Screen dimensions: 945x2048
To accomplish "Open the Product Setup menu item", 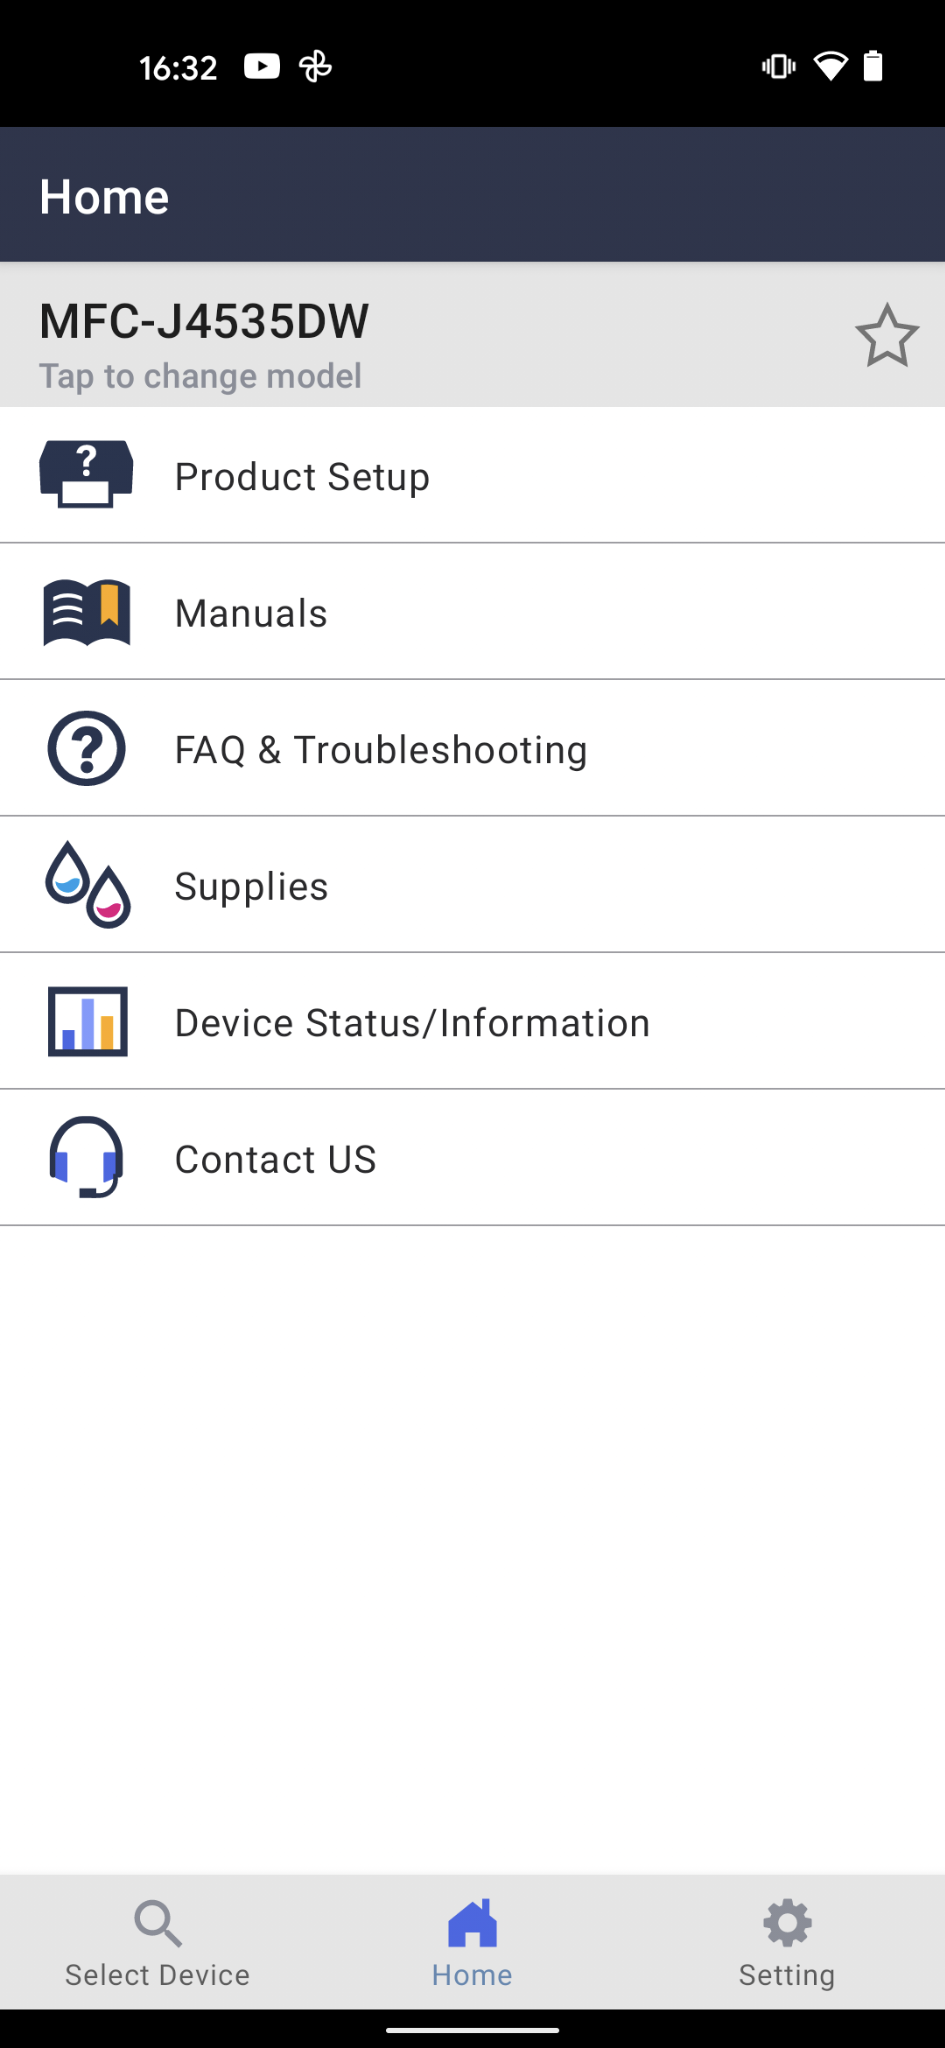I will tap(302, 477).
